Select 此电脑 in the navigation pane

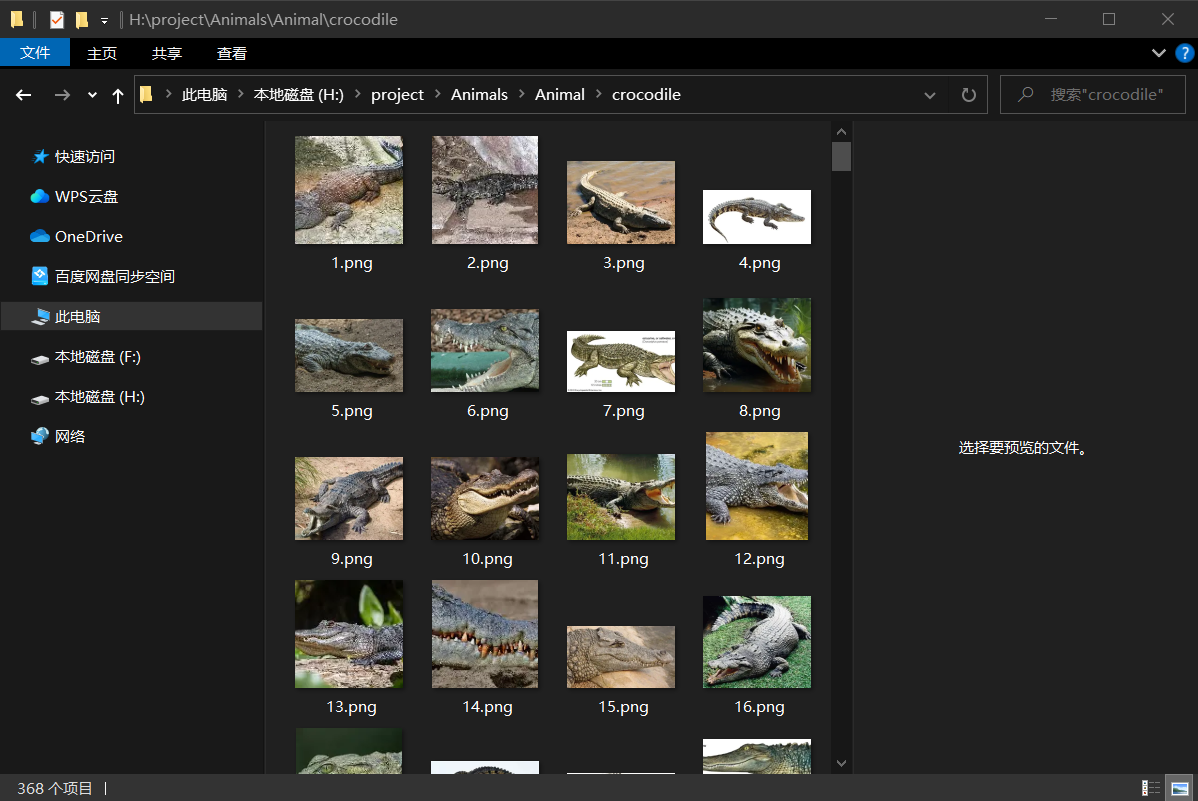point(131,316)
